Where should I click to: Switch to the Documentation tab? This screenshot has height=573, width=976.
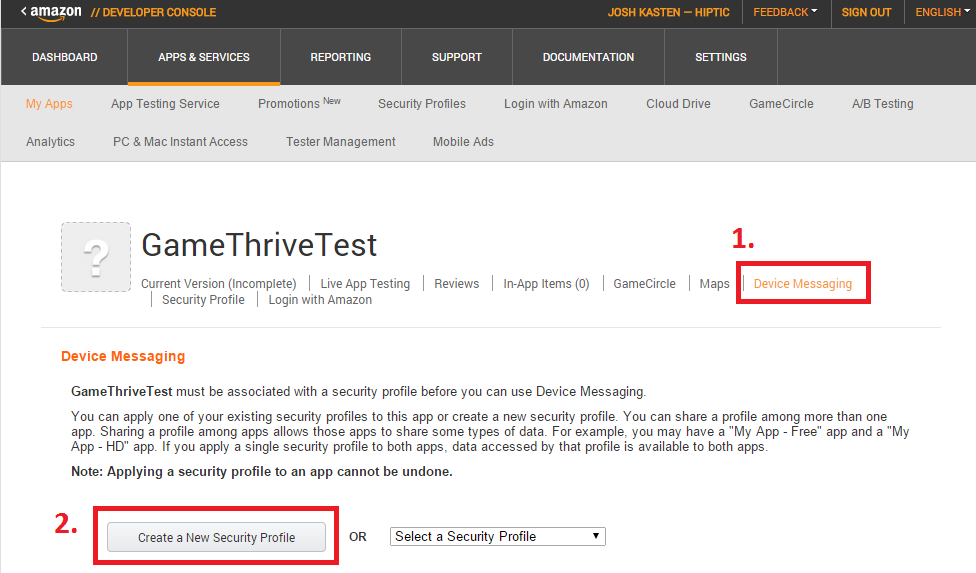pyautogui.click(x=588, y=57)
